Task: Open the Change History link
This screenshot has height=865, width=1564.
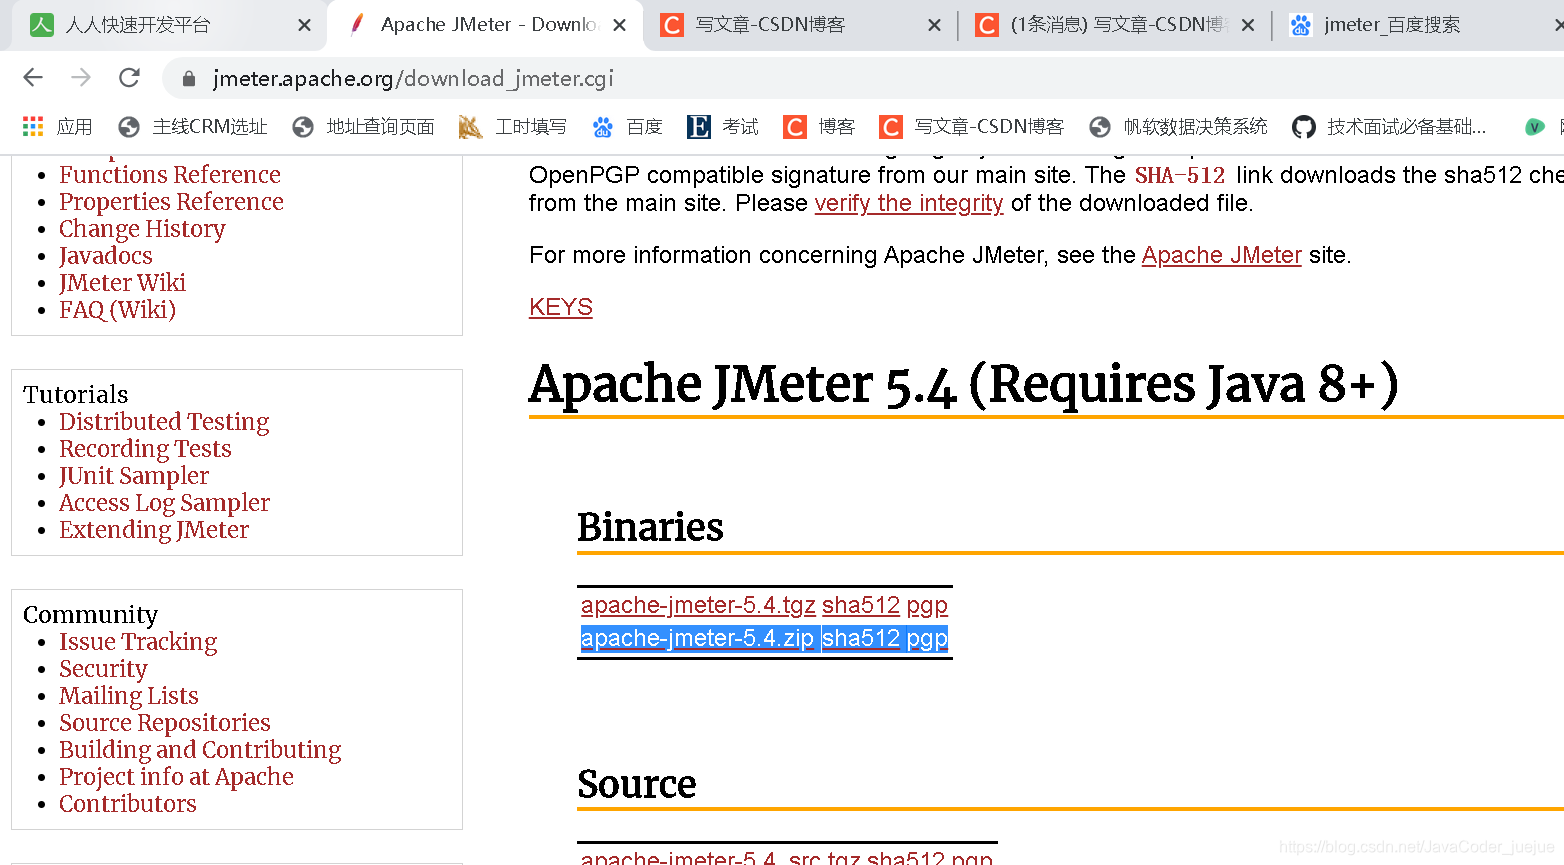Action: point(142,229)
